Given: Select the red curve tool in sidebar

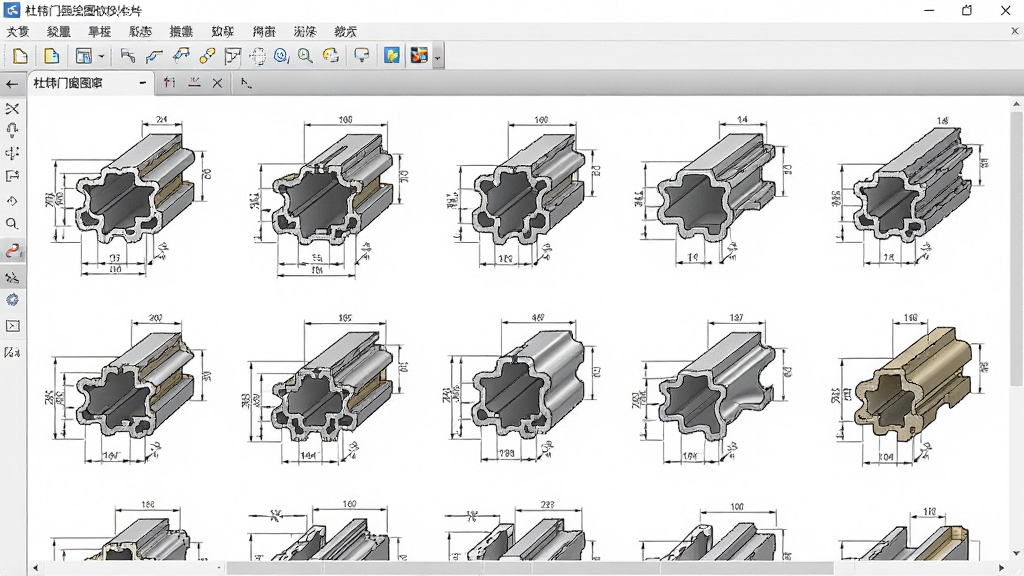Looking at the screenshot, I should click(x=12, y=251).
